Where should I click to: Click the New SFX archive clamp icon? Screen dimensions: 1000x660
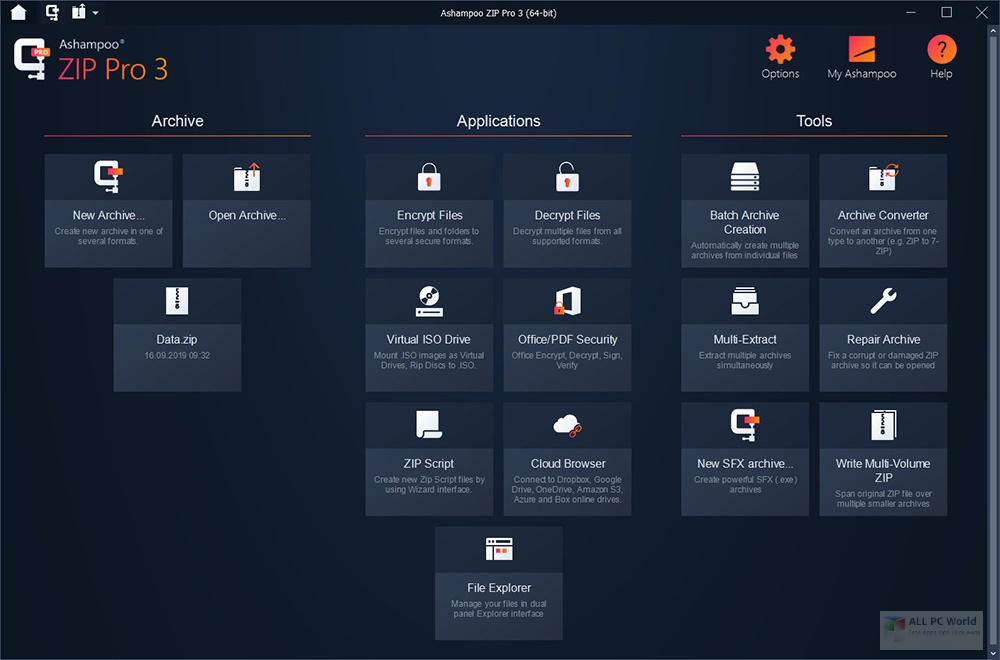click(x=745, y=425)
